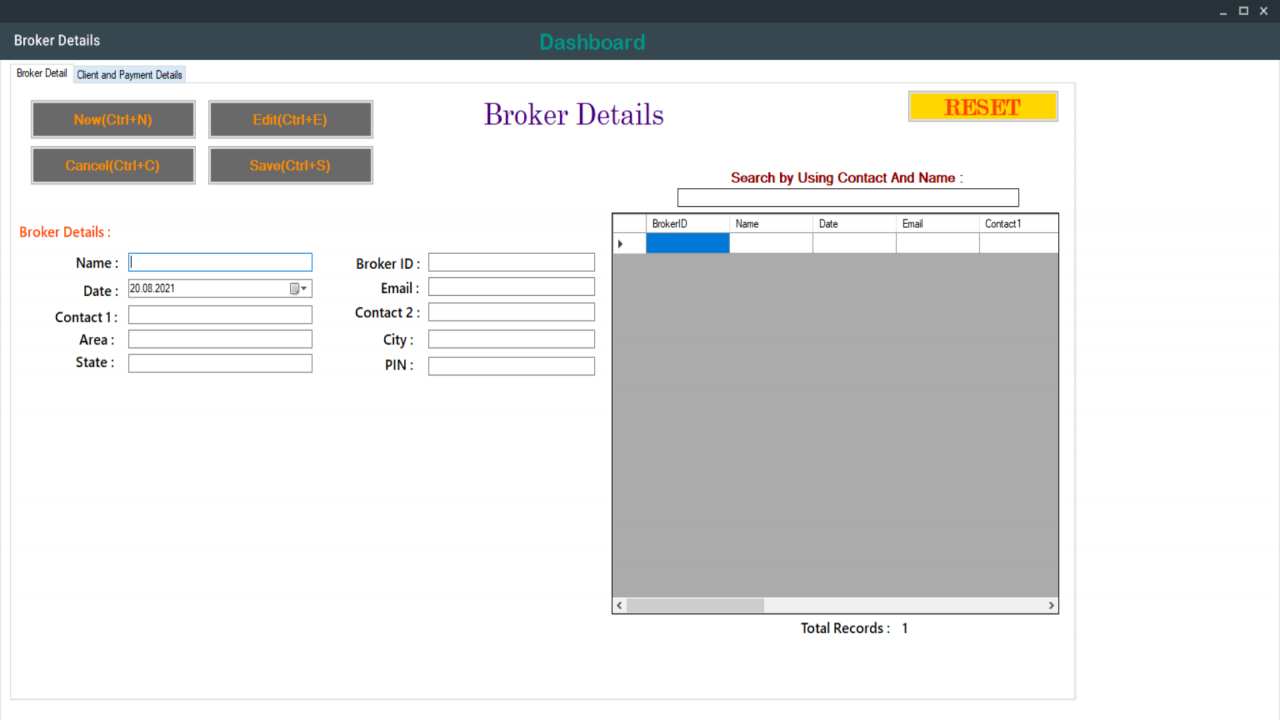Click the Cancel(Ctrl+C) button

click(113, 165)
